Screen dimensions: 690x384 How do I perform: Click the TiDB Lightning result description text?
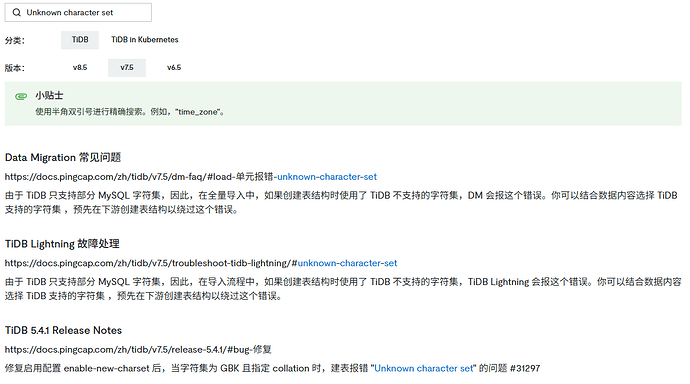pos(343,289)
